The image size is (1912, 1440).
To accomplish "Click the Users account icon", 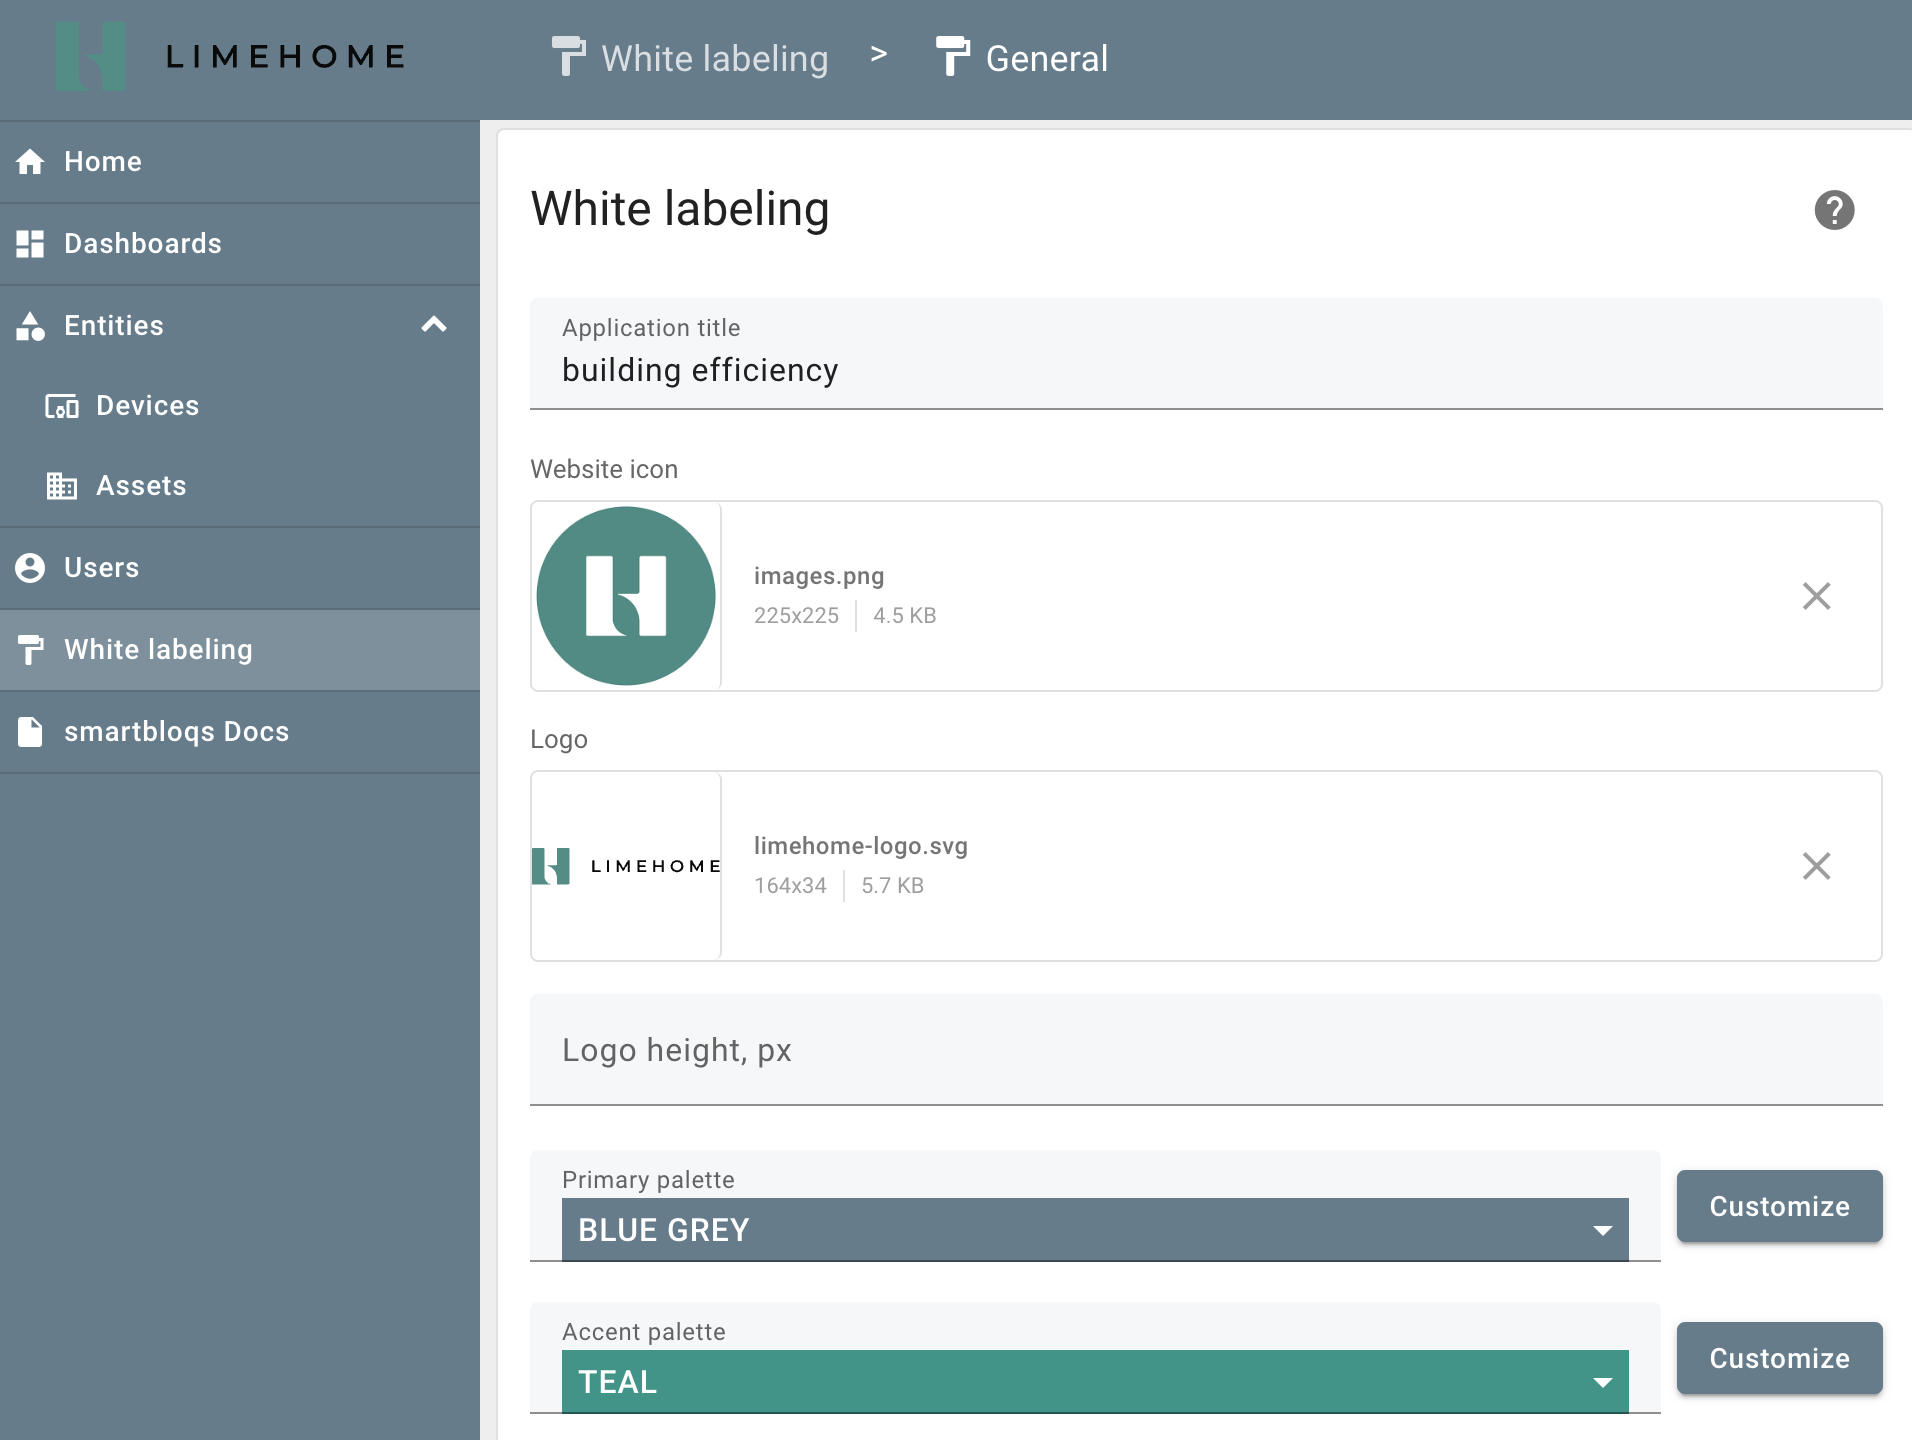I will [30, 568].
